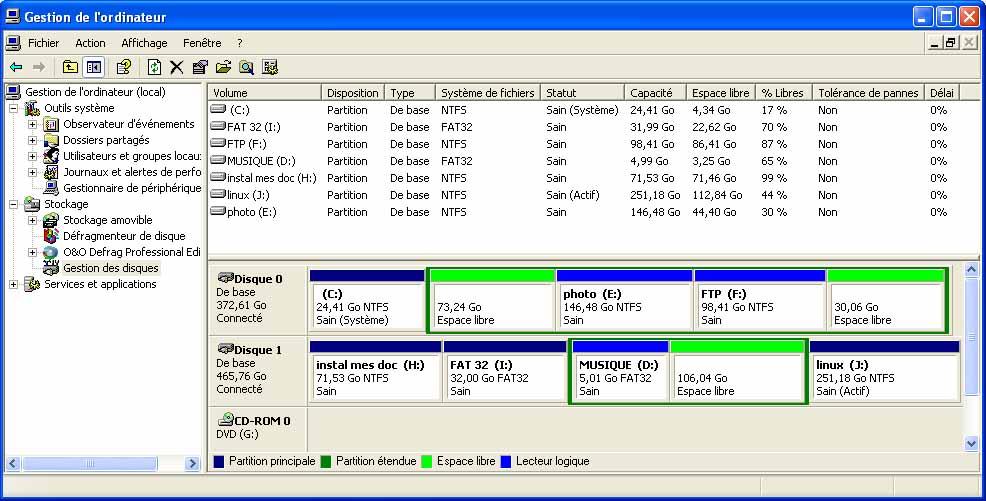Click the Delete X toolbar icon
The image size is (986, 501).
pyautogui.click(x=177, y=67)
